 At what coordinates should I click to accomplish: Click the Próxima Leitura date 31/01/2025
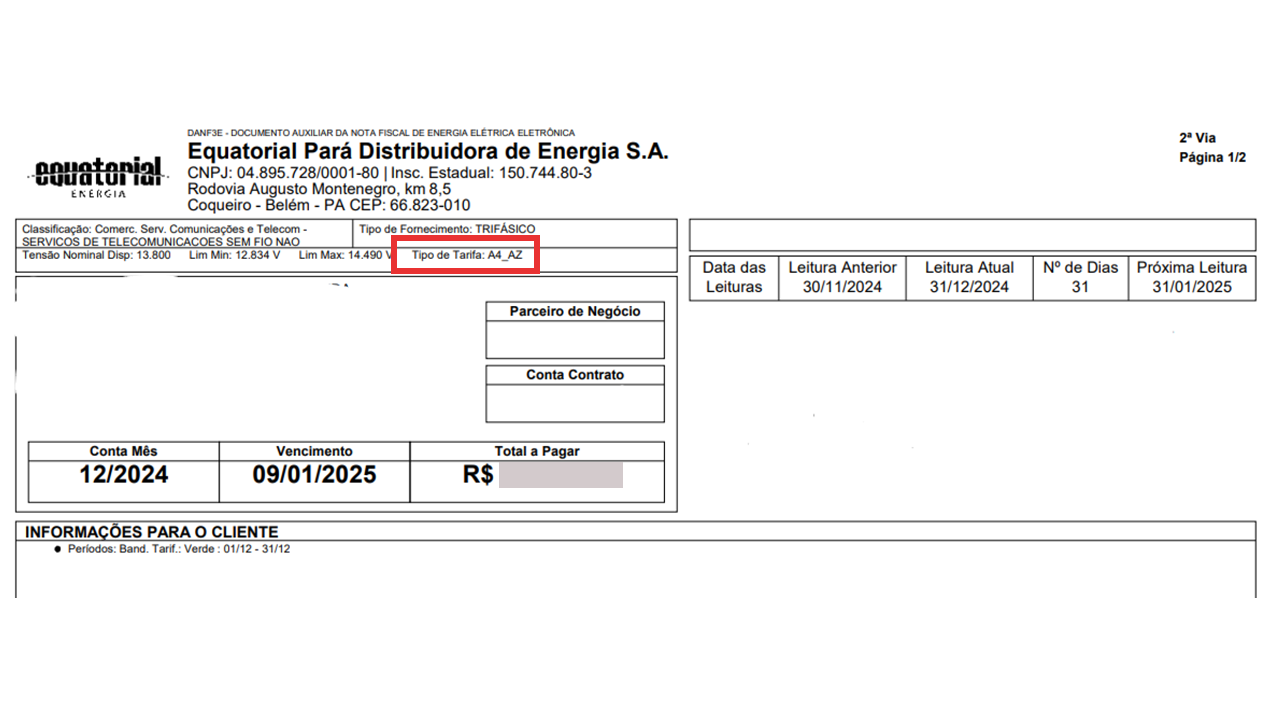(1192, 287)
